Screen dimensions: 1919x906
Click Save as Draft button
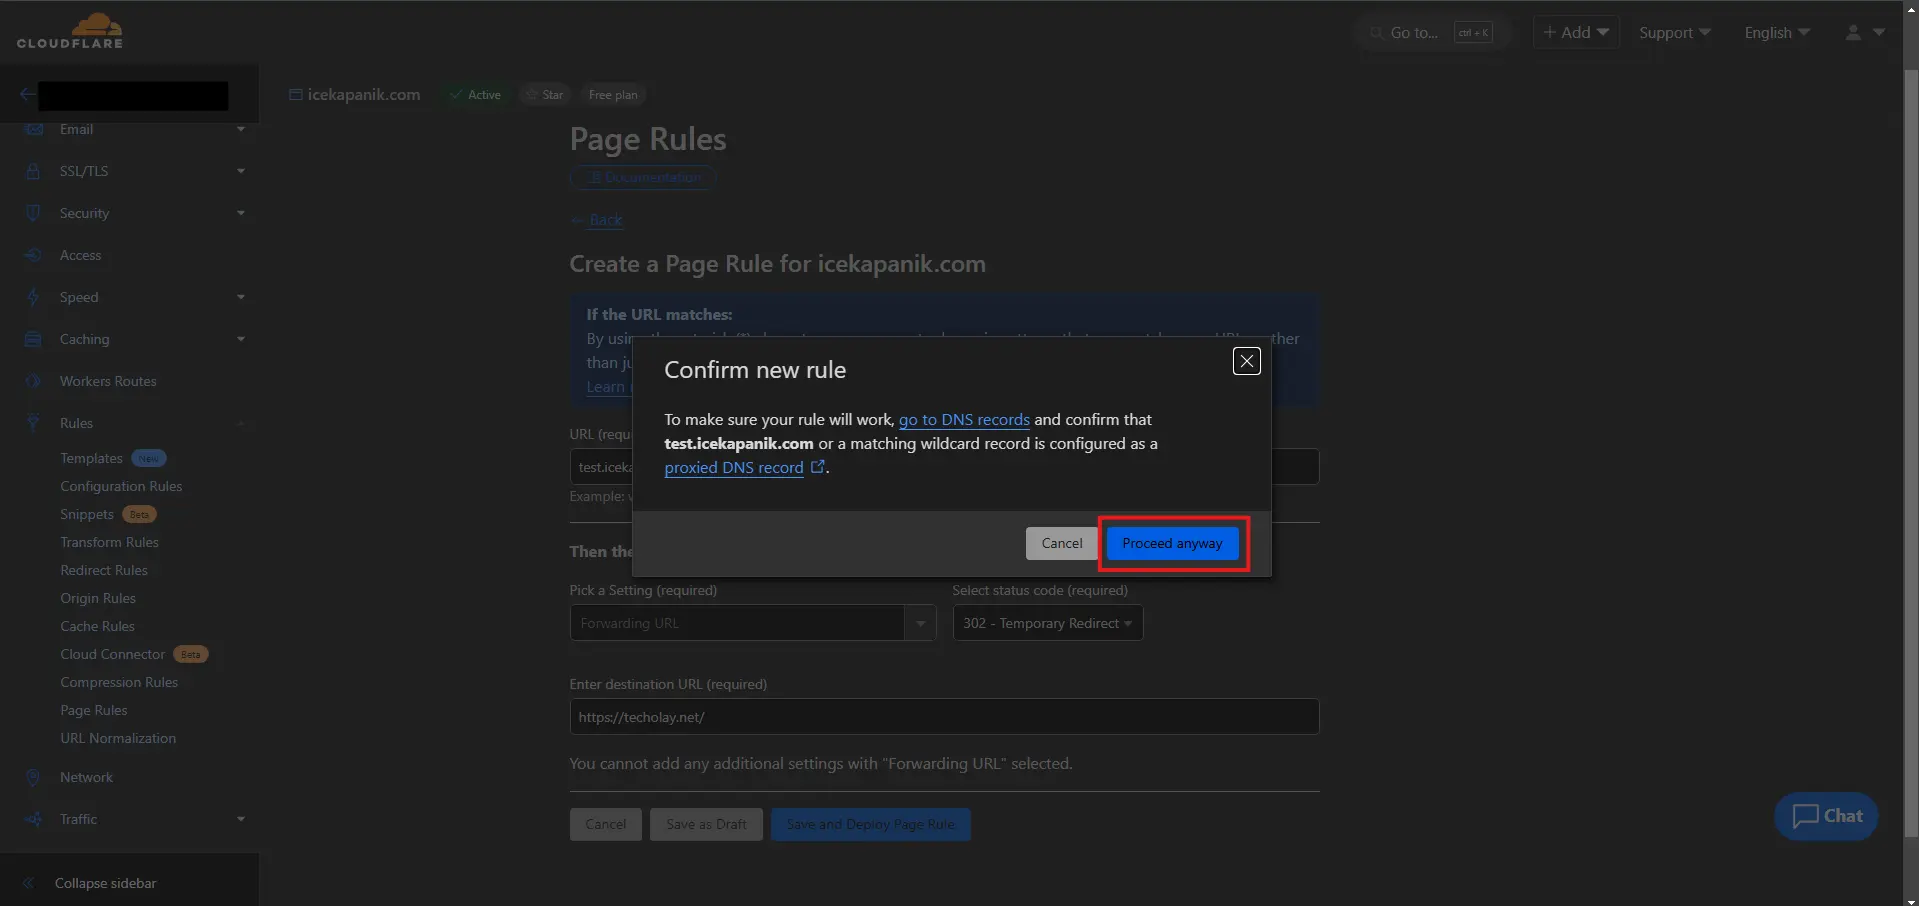[x=706, y=824]
